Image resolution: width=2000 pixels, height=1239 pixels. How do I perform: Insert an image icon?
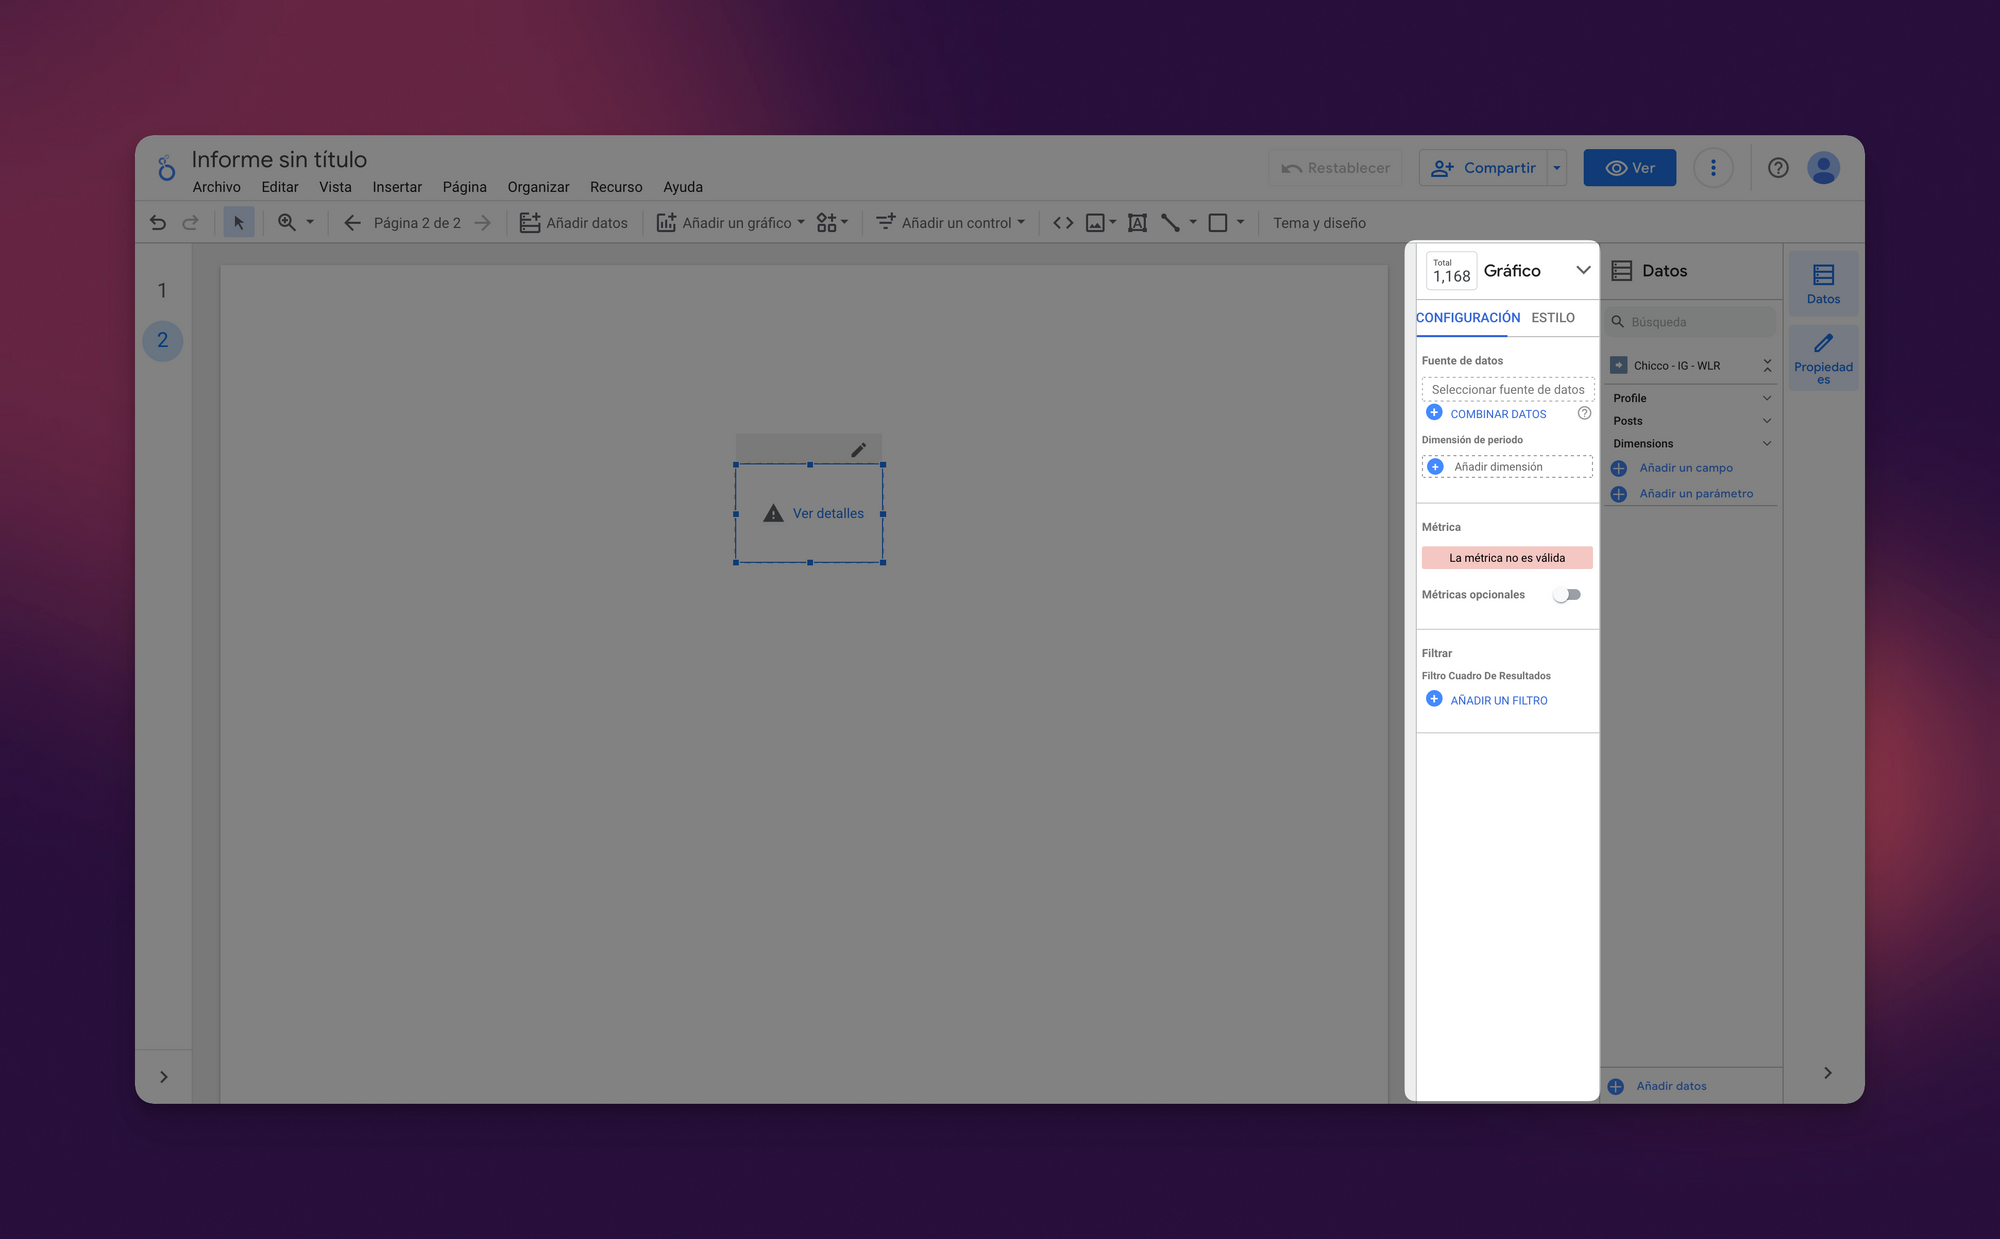(1096, 223)
